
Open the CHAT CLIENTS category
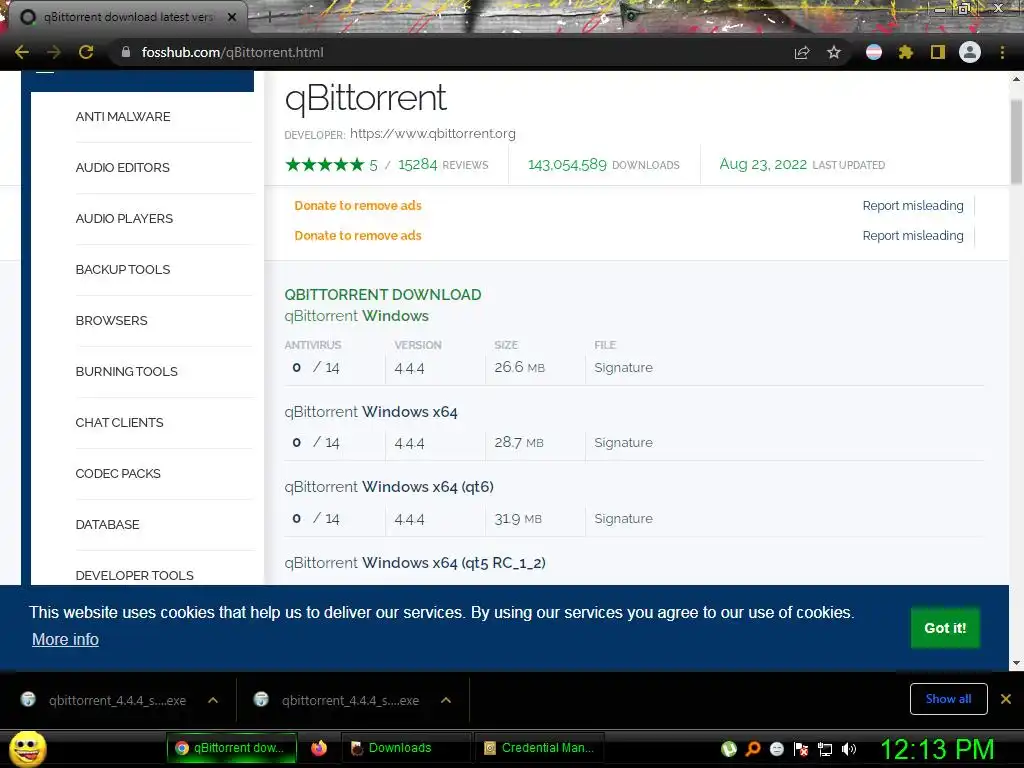coord(119,422)
